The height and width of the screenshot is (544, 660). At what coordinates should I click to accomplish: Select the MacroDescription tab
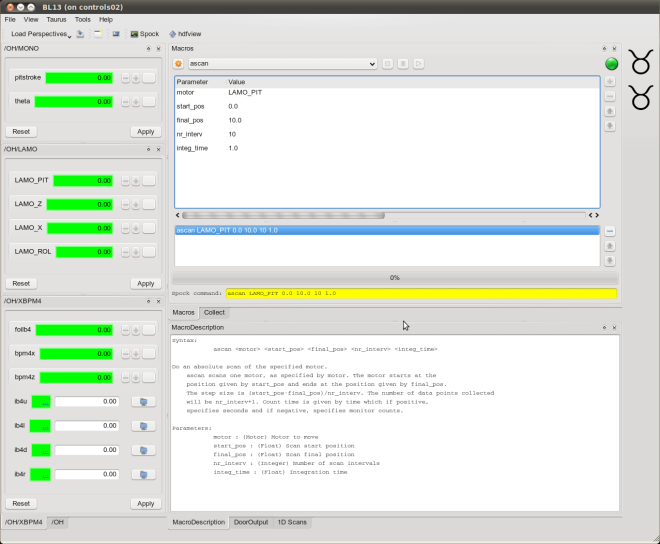(199, 522)
